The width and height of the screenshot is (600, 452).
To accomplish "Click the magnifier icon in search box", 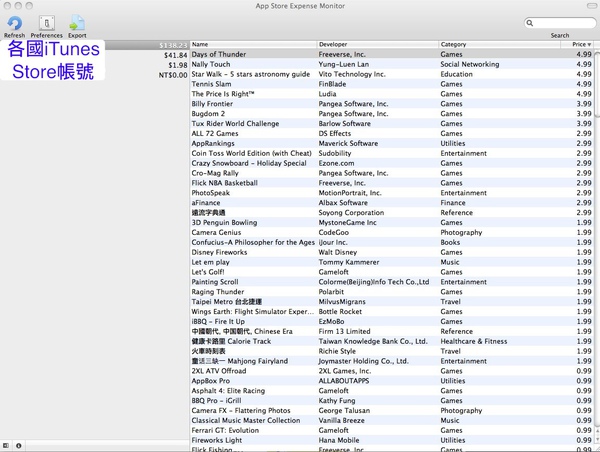I will tap(530, 23).
